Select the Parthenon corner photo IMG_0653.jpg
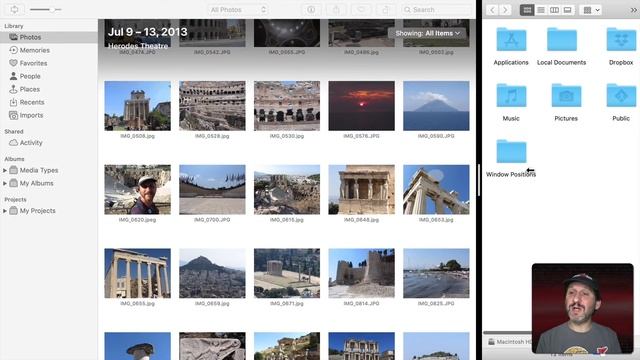Image resolution: width=640 pixels, height=360 pixels. [x=436, y=189]
